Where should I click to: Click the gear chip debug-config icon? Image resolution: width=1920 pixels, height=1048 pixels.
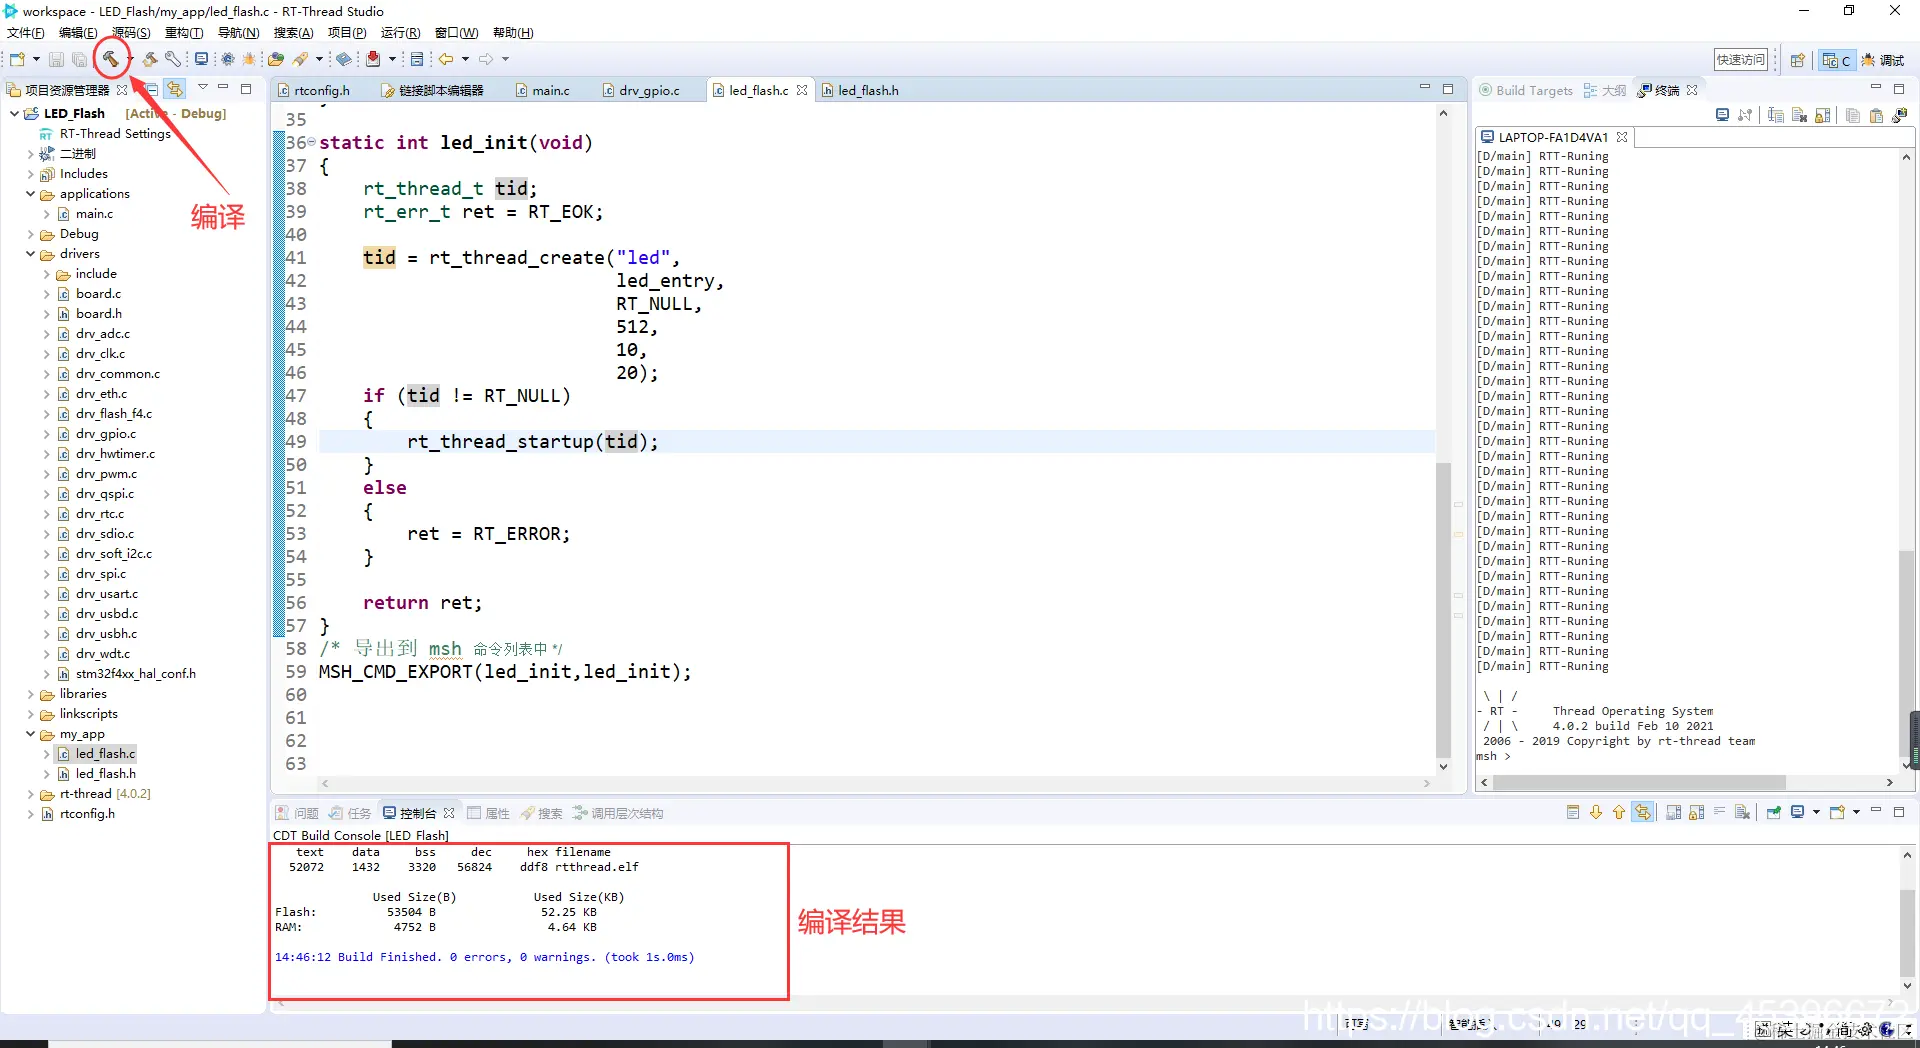(x=228, y=59)
